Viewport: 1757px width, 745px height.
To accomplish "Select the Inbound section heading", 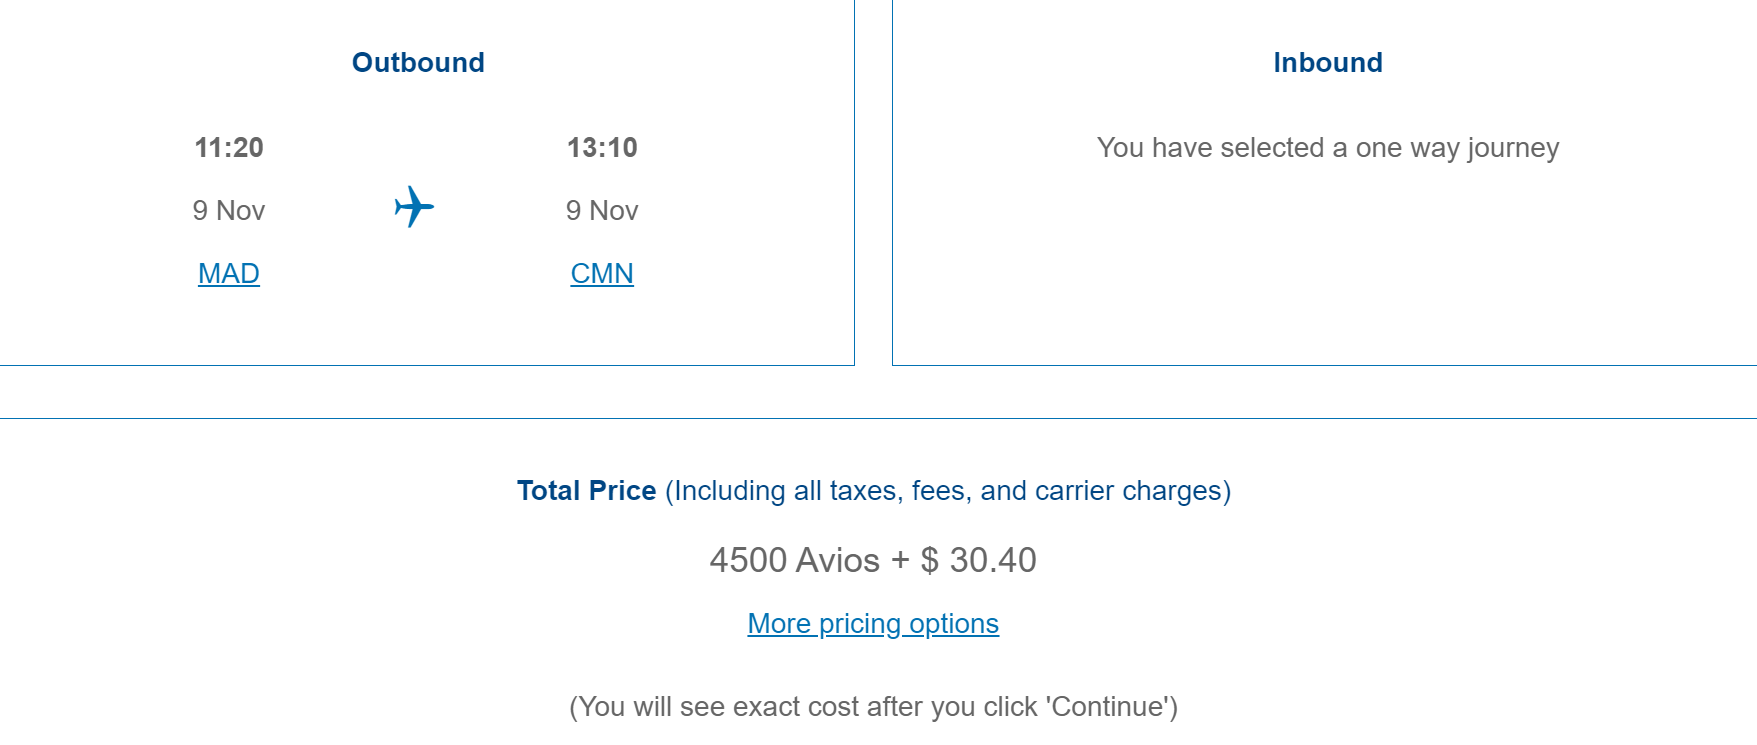I will [x=1328, y=62].
